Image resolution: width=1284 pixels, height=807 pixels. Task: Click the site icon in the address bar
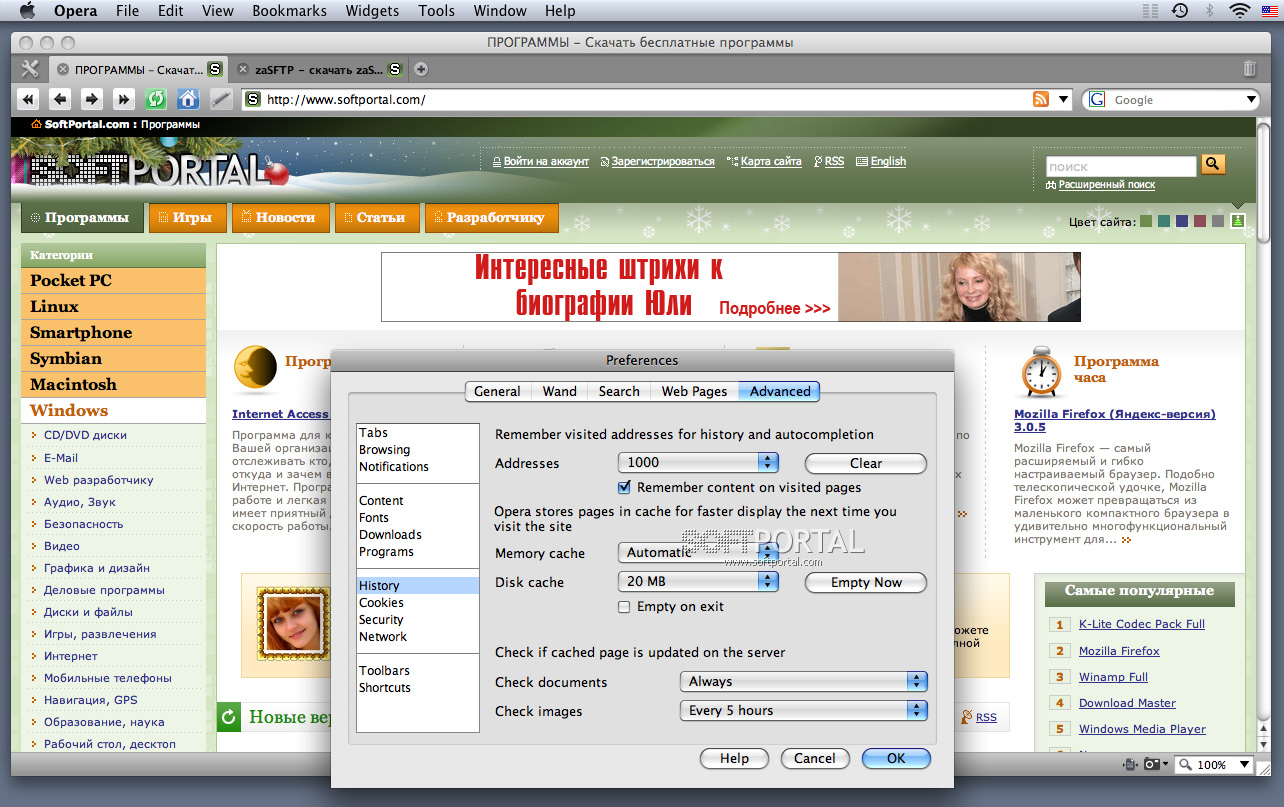click(253, 99)
